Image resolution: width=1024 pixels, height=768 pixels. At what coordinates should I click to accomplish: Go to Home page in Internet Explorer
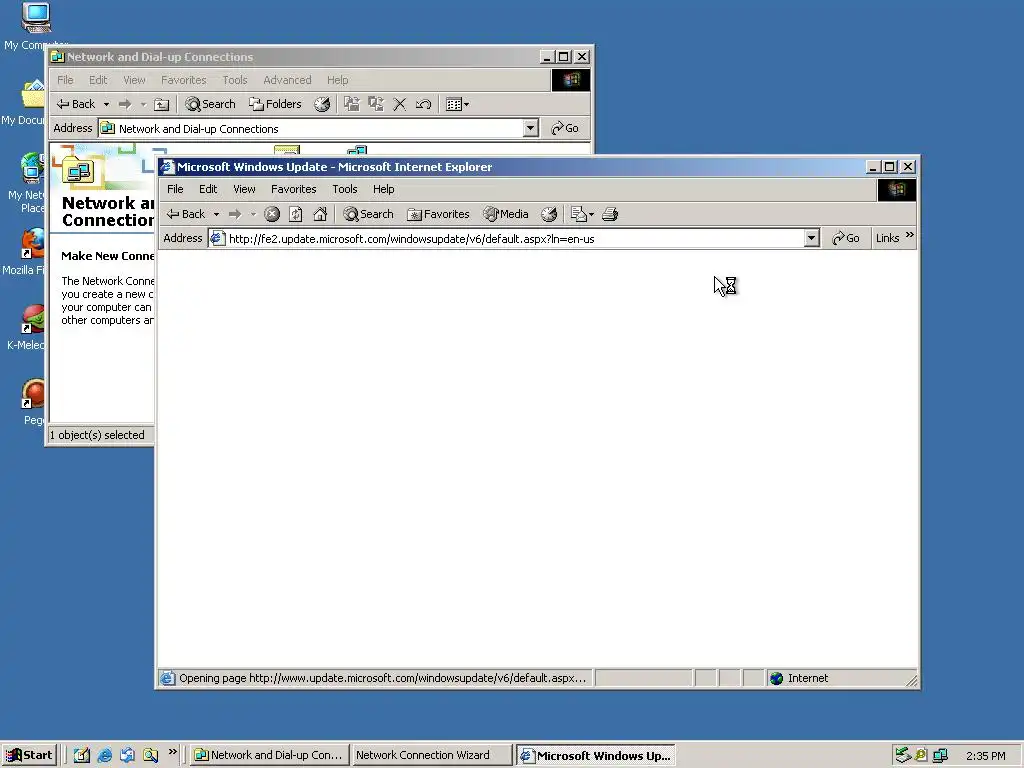click(320, 214)
